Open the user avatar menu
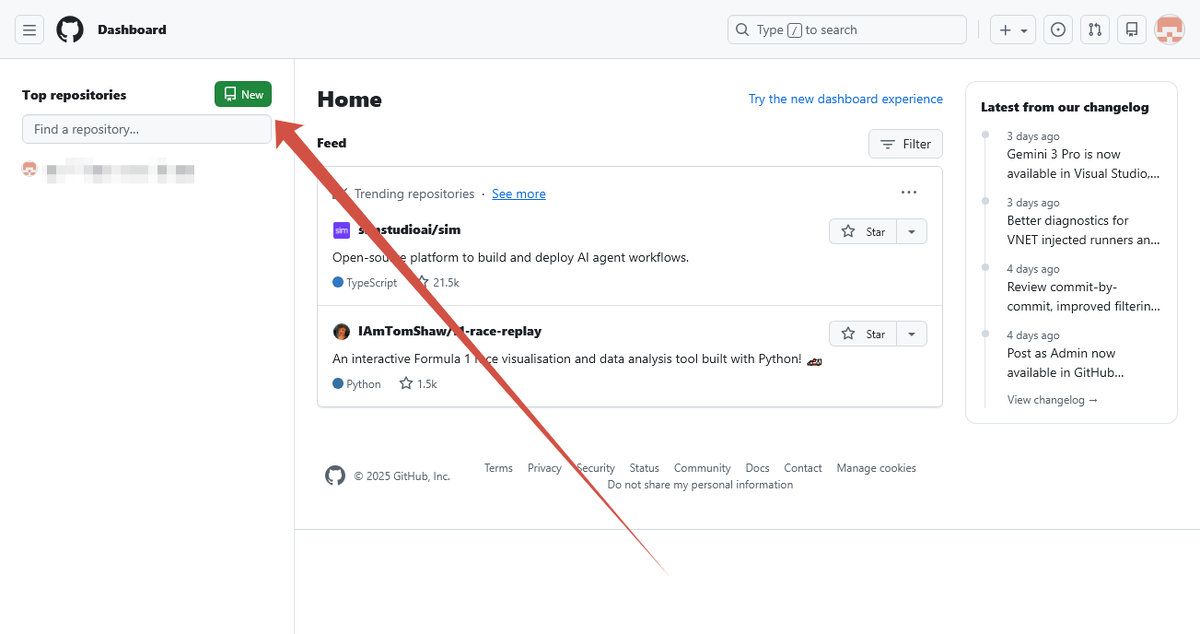This screenshot has height=634, width=1200. pyautogui.click(x=1169, y=30)
